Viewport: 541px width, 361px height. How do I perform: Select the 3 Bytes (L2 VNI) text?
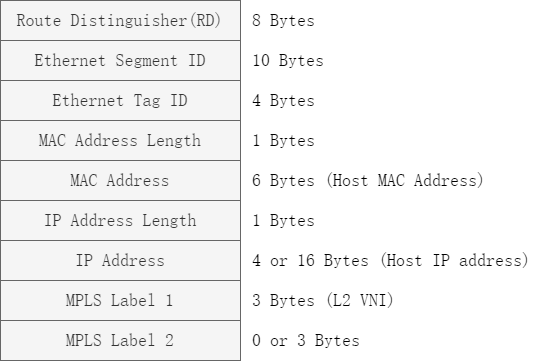(x=323, y=301)
